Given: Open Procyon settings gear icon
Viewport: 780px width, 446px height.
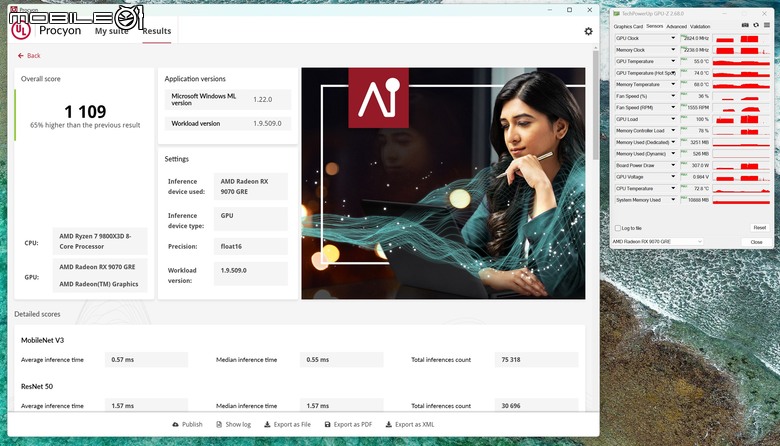Looking at the screenshot, I should click(x=588, y=31).
